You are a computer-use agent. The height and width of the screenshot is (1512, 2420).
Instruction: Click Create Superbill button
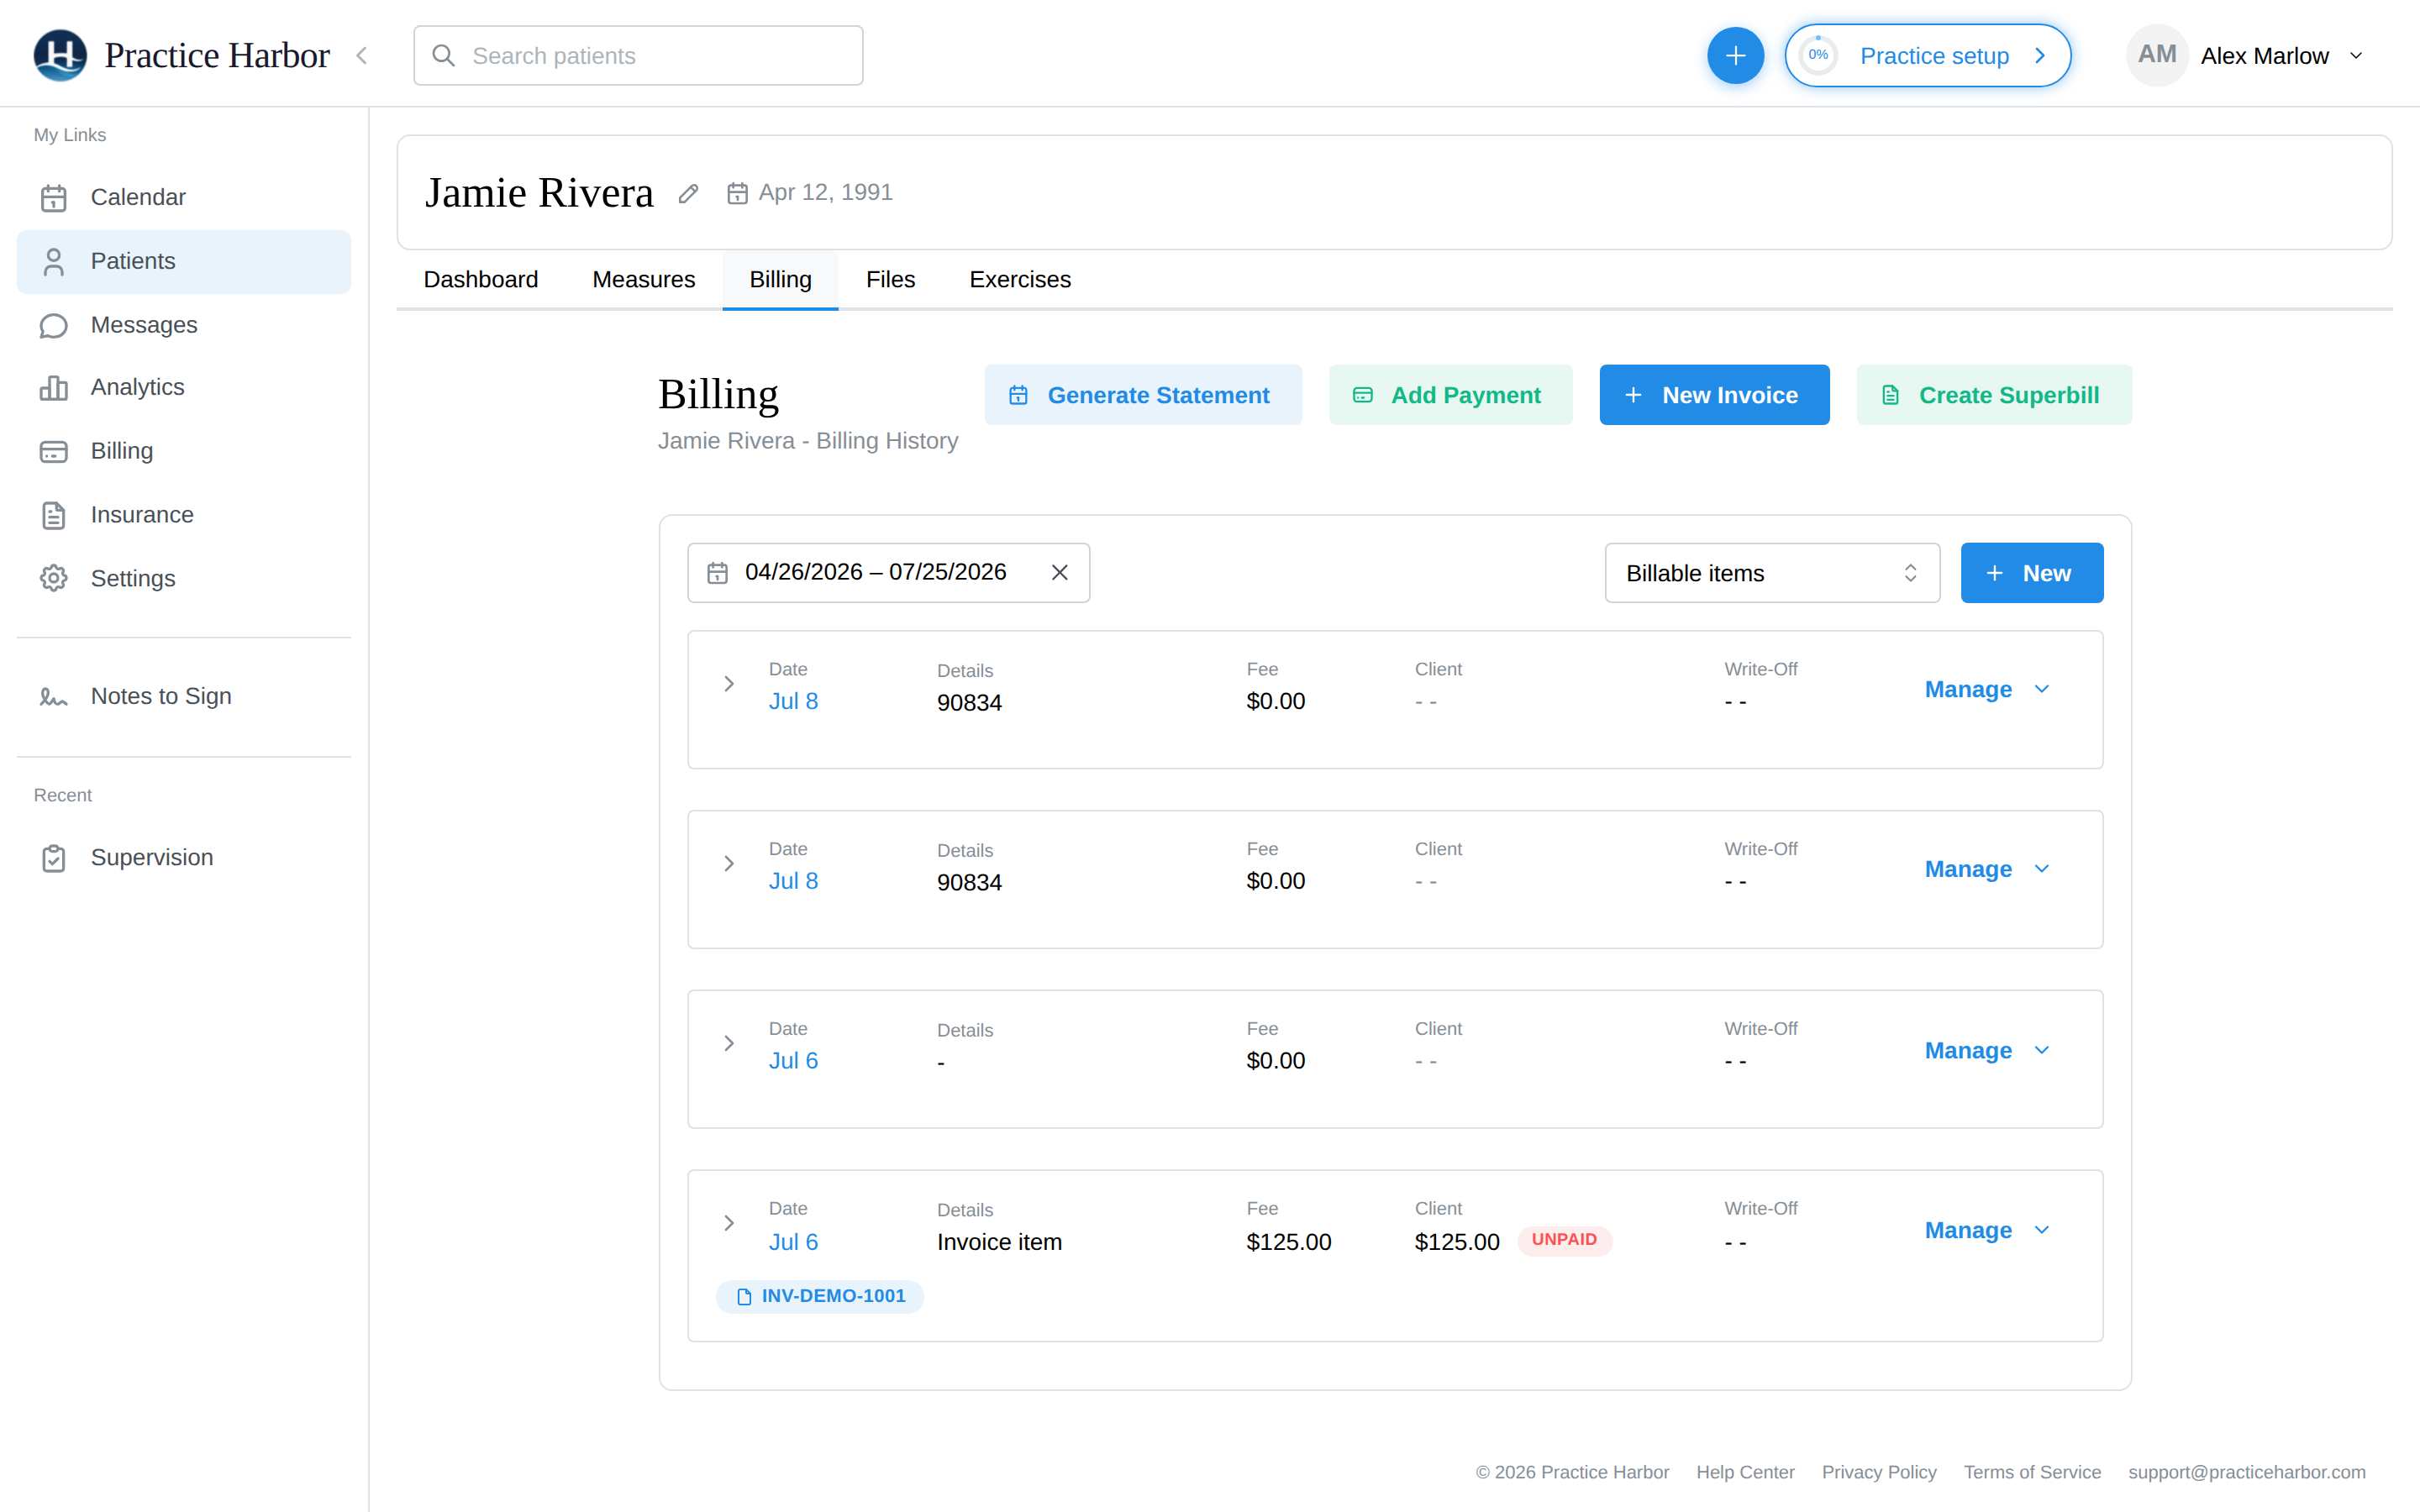[1994, 395]
